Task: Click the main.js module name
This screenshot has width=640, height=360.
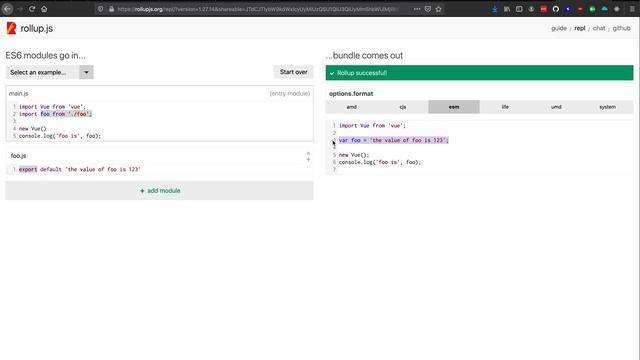Action: click(19, 93)
